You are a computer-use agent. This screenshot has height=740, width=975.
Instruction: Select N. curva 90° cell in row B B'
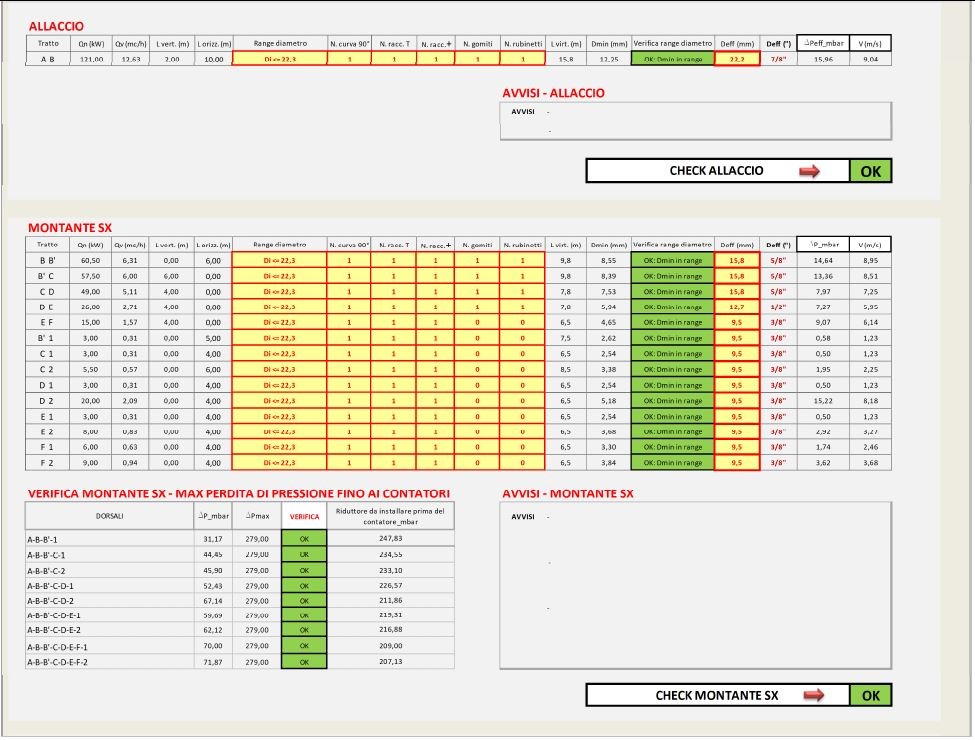tap(349, 260)
